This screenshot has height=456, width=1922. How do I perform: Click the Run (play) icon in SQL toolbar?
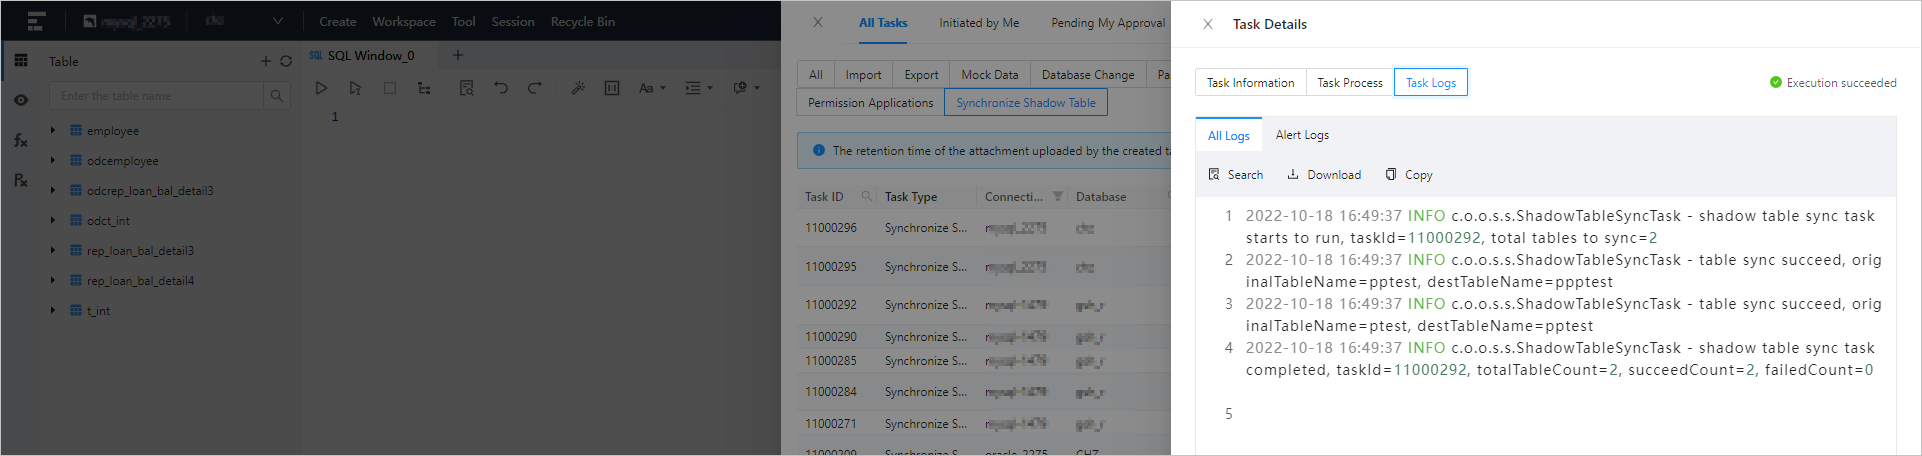coord(321,88)
